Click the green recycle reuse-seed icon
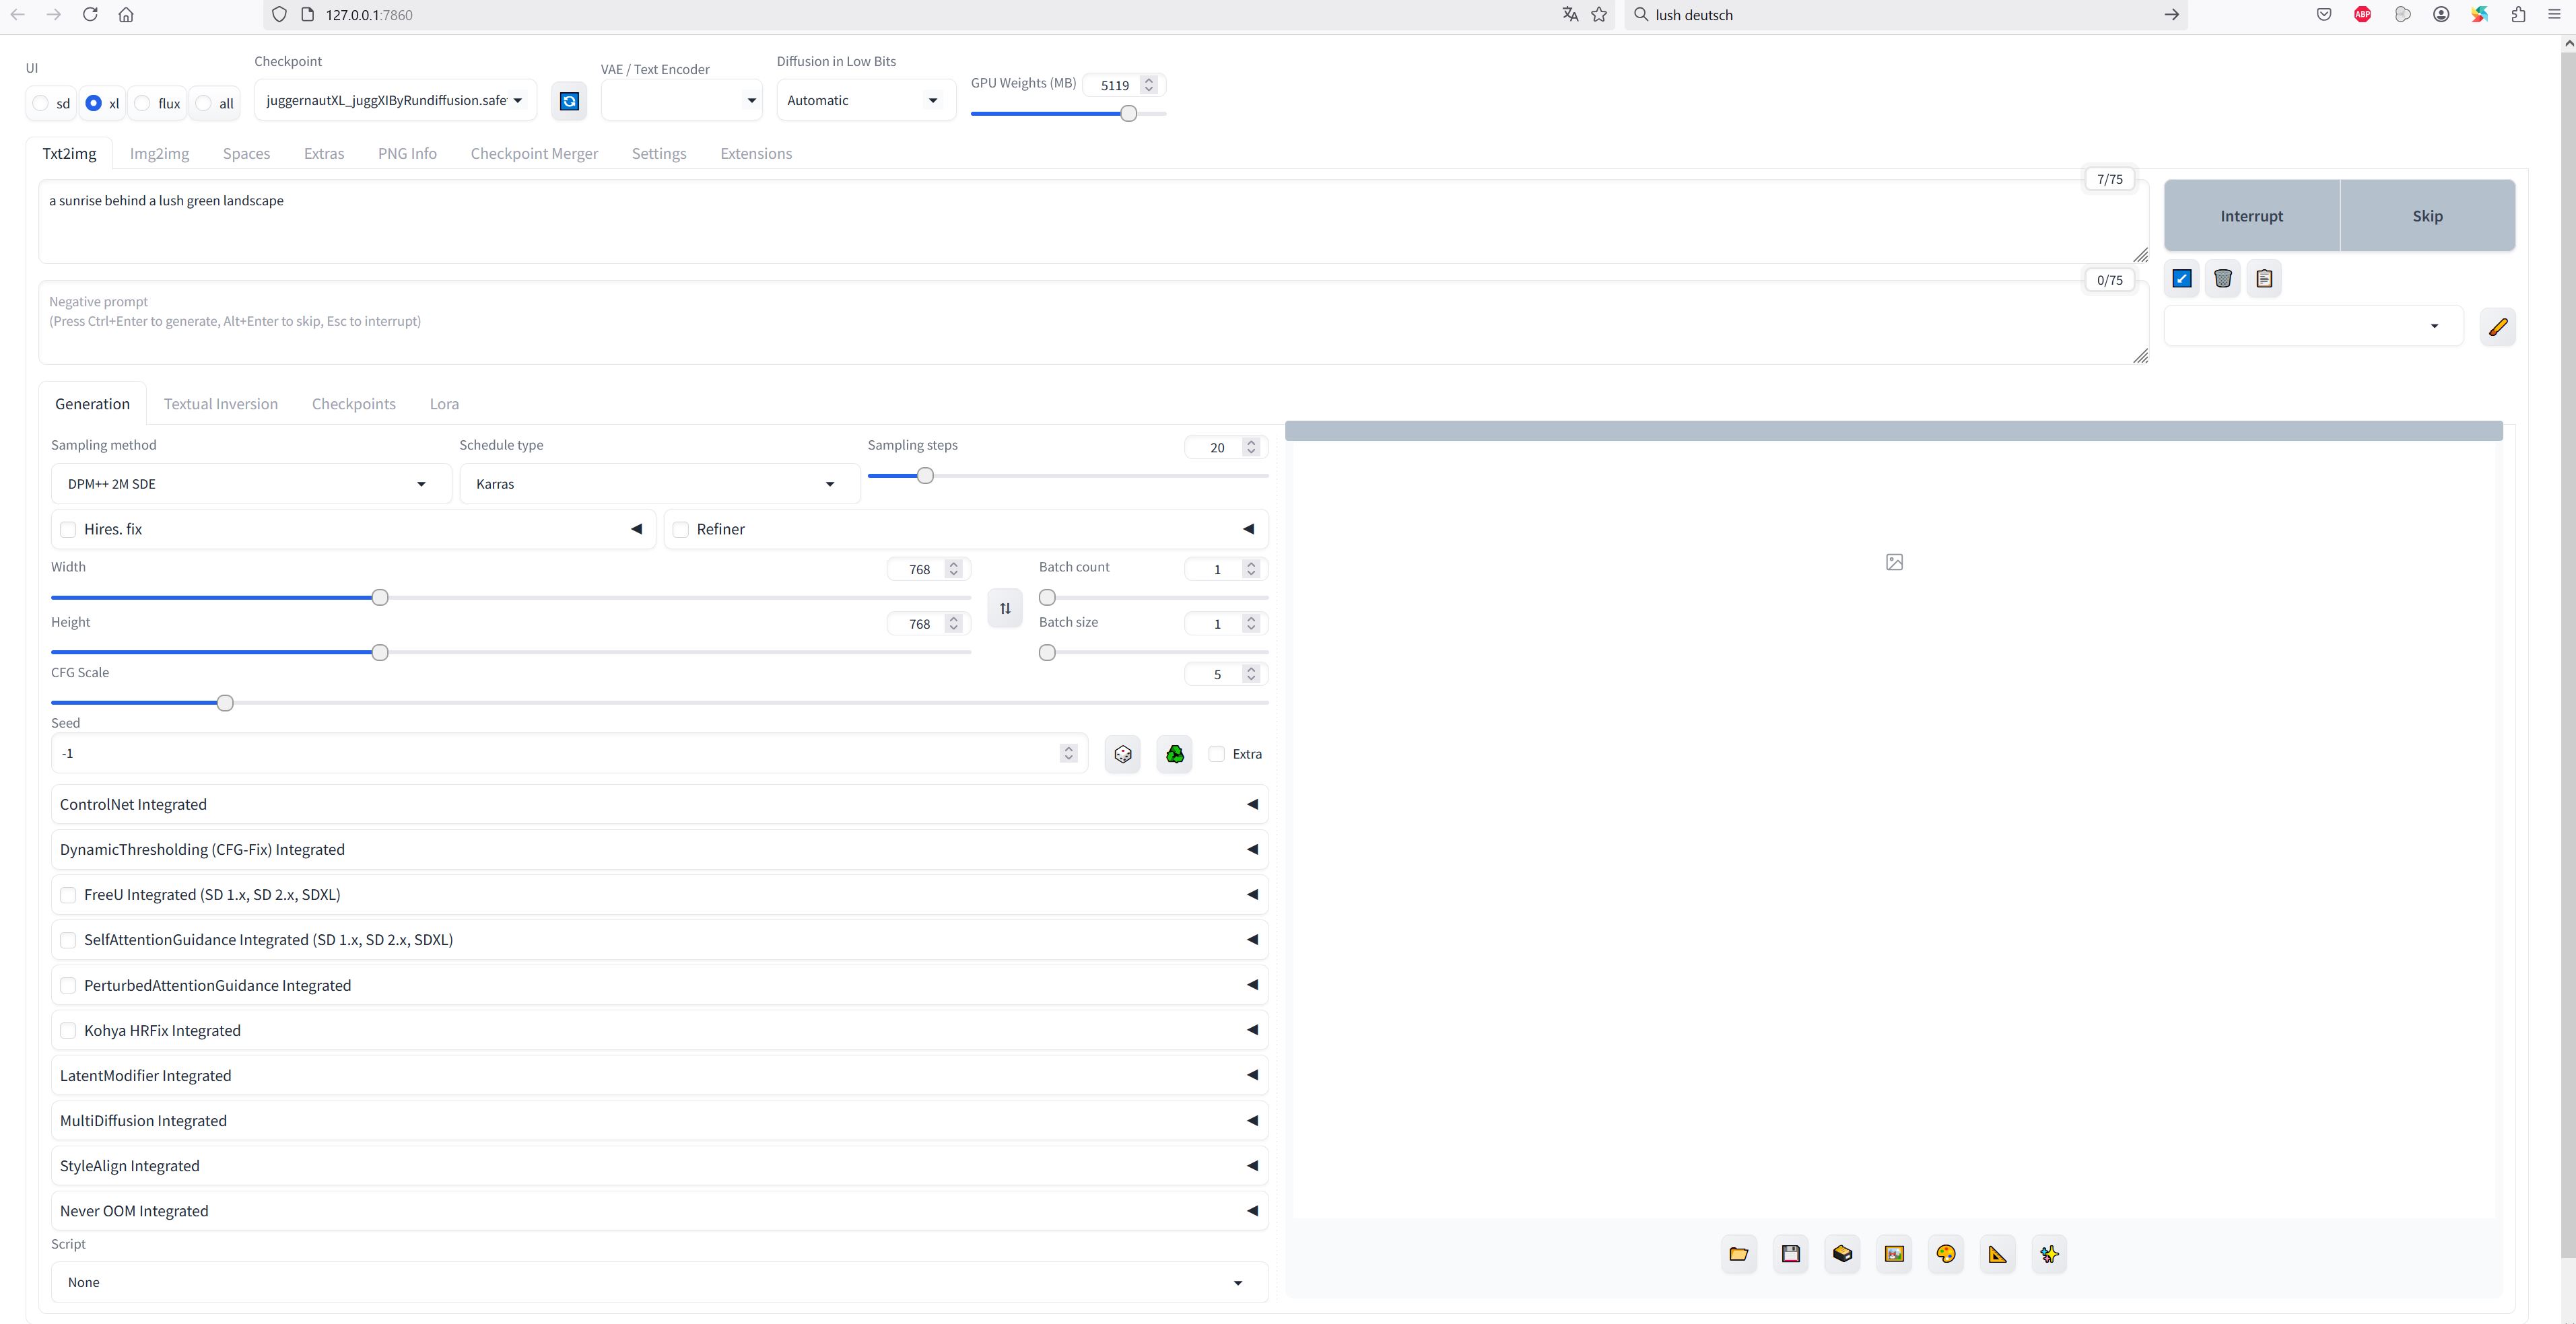Screen dimensions: 2576x1324 [x=1174, y=754]
